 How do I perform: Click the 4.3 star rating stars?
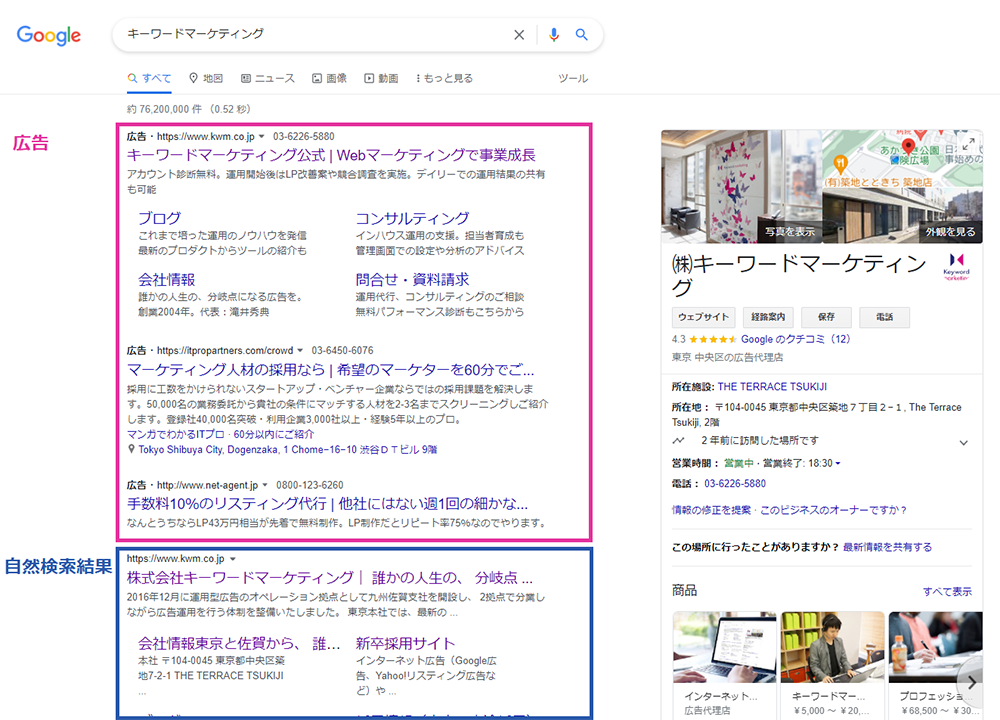pyautogui.click(x=713, y=339)
